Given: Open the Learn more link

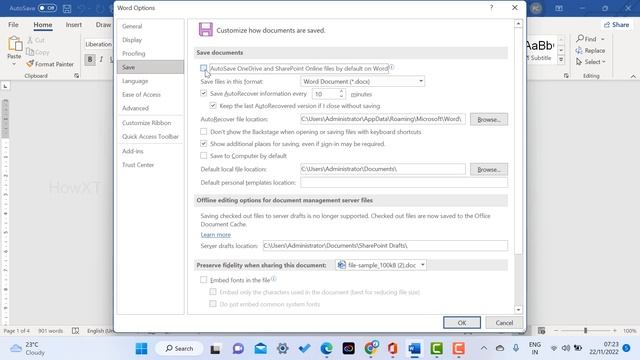Looking at the screenshot, I should point(216,235).
